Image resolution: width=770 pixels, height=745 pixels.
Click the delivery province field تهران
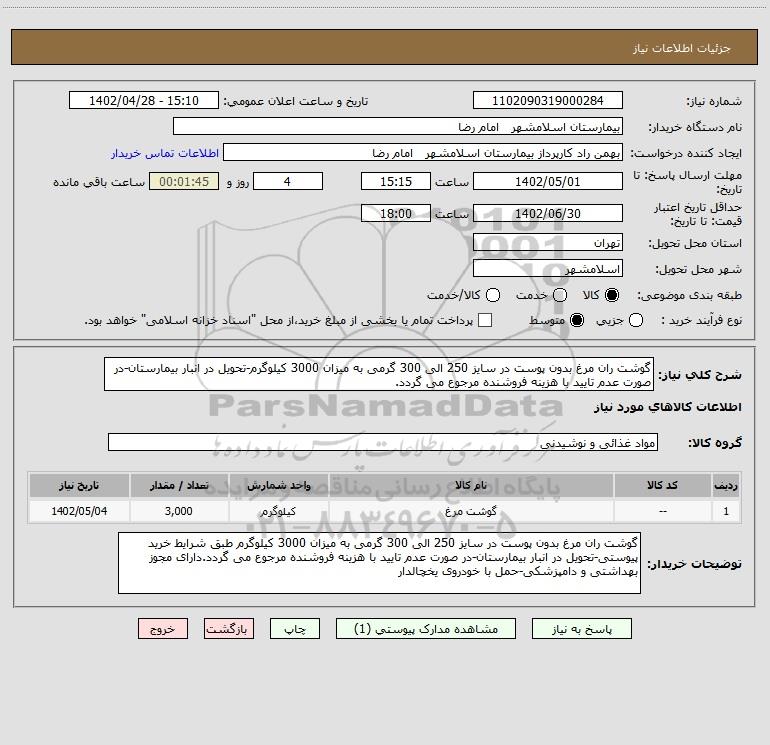click(548, 242)
